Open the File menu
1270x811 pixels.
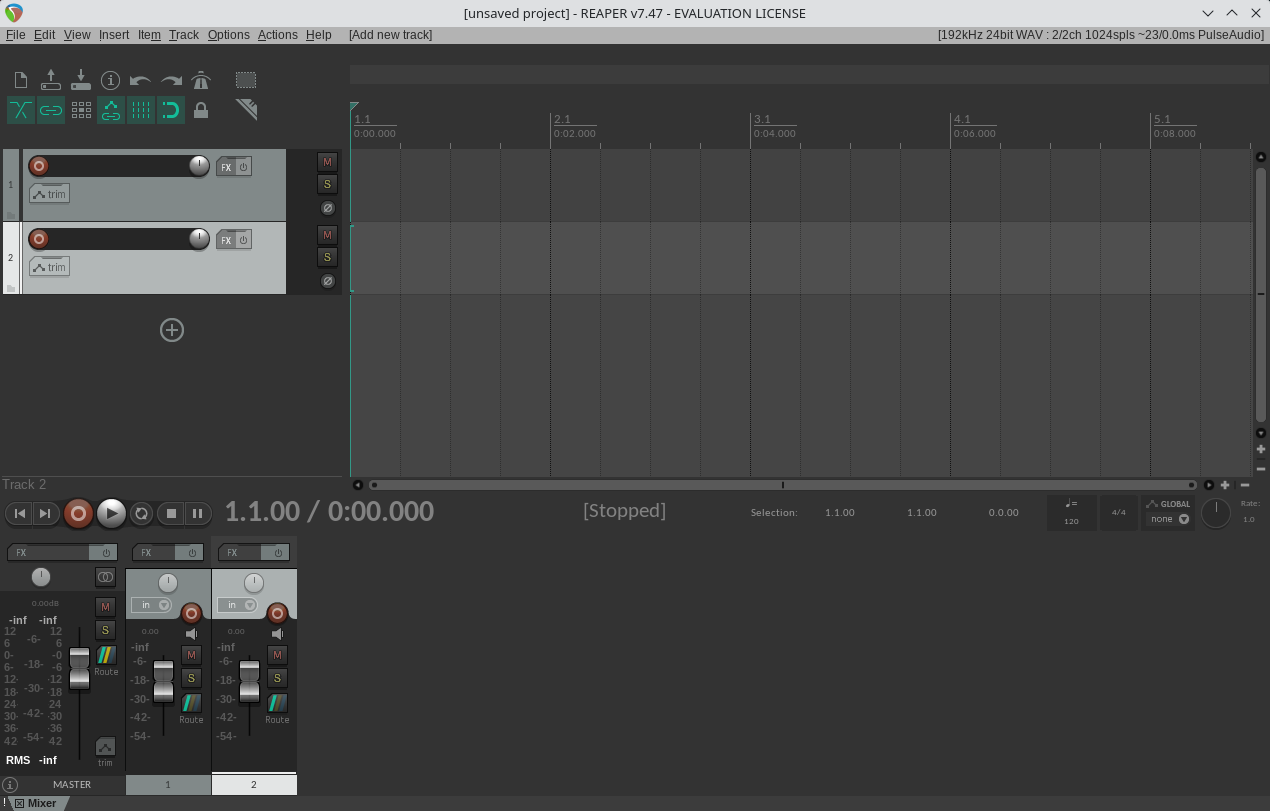tap(16, 34)
